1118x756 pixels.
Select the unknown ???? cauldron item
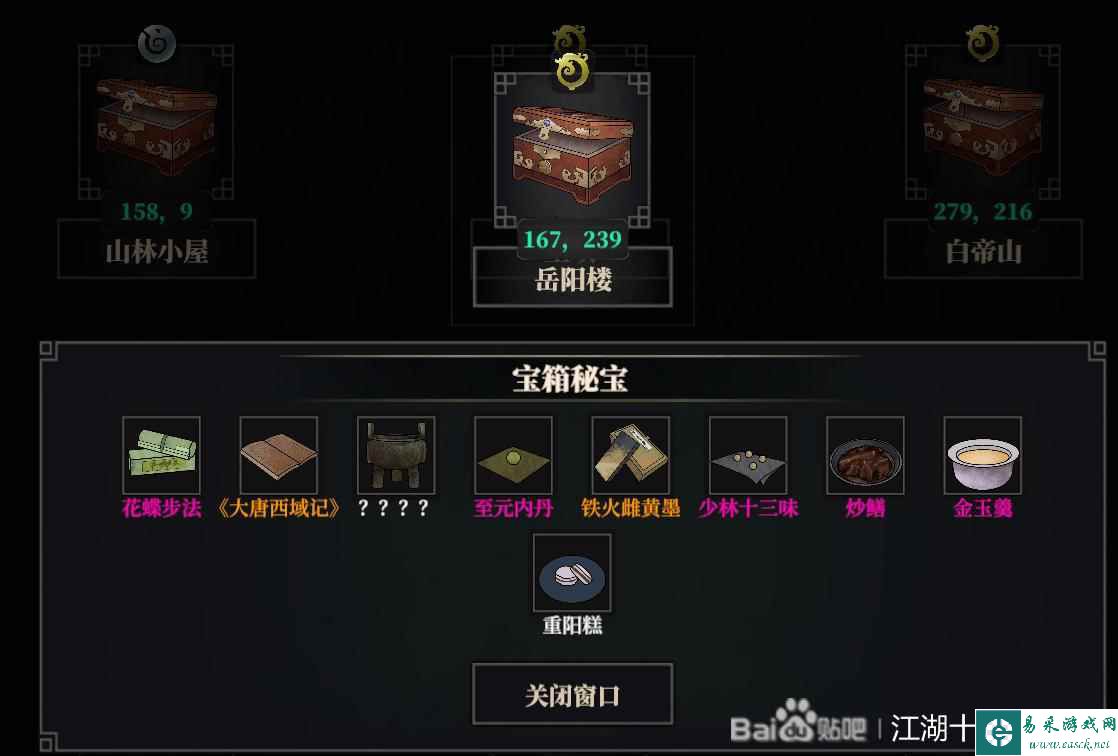click(x=396, y=456)
